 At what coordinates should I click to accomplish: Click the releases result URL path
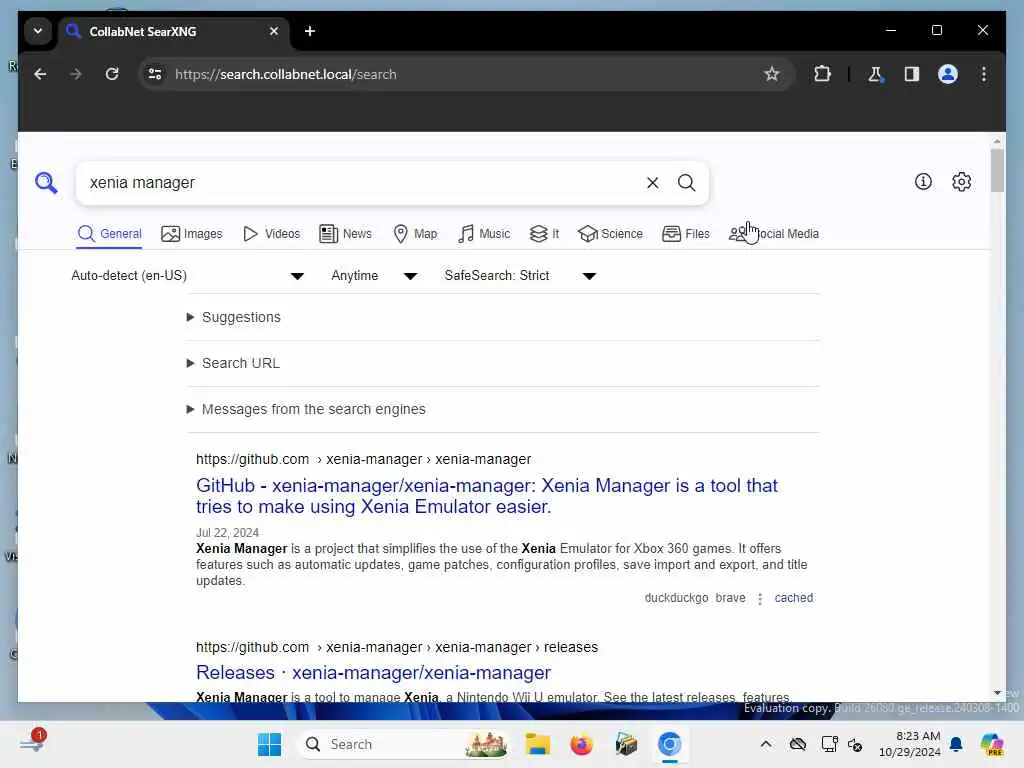click(x=397, y=648)
